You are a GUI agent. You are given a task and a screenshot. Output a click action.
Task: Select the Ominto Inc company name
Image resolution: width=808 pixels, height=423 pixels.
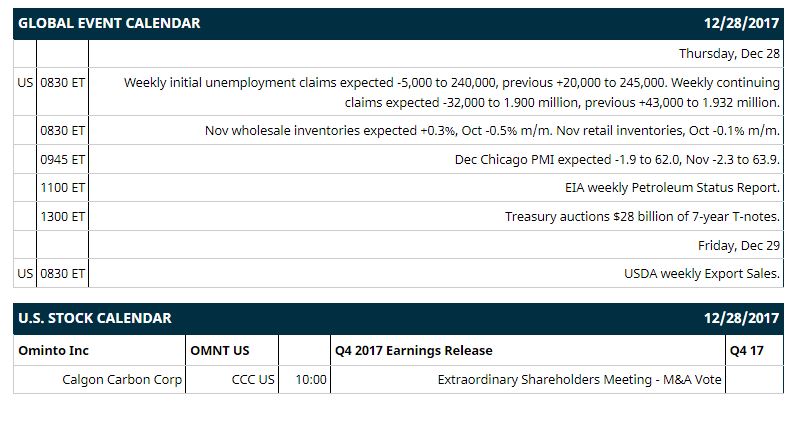click(x=54, y=350)
